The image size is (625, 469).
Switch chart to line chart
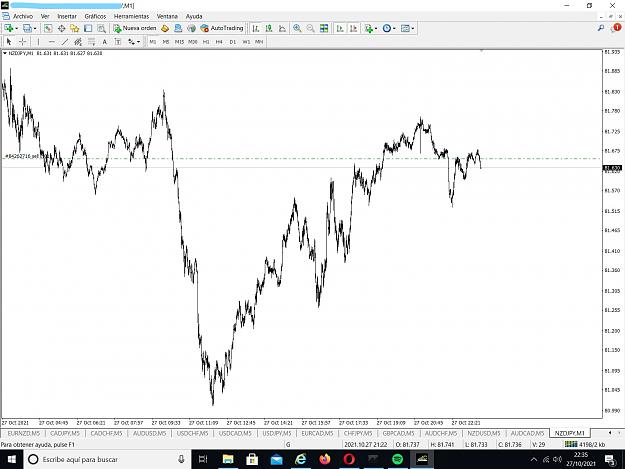[282, 28]
